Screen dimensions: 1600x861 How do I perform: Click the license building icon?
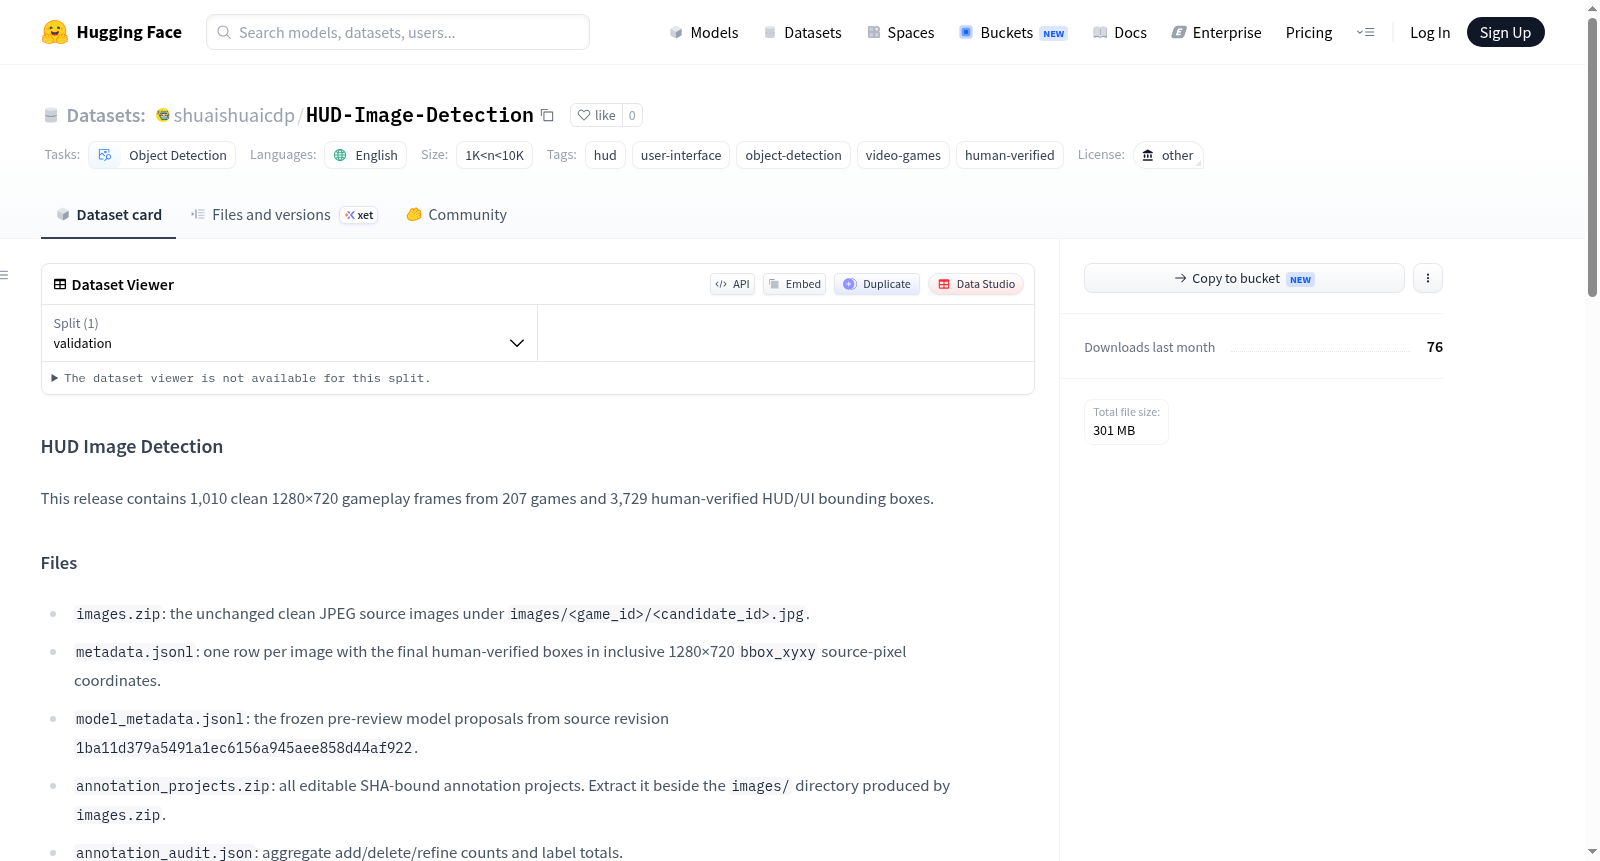click(1148, 155)
